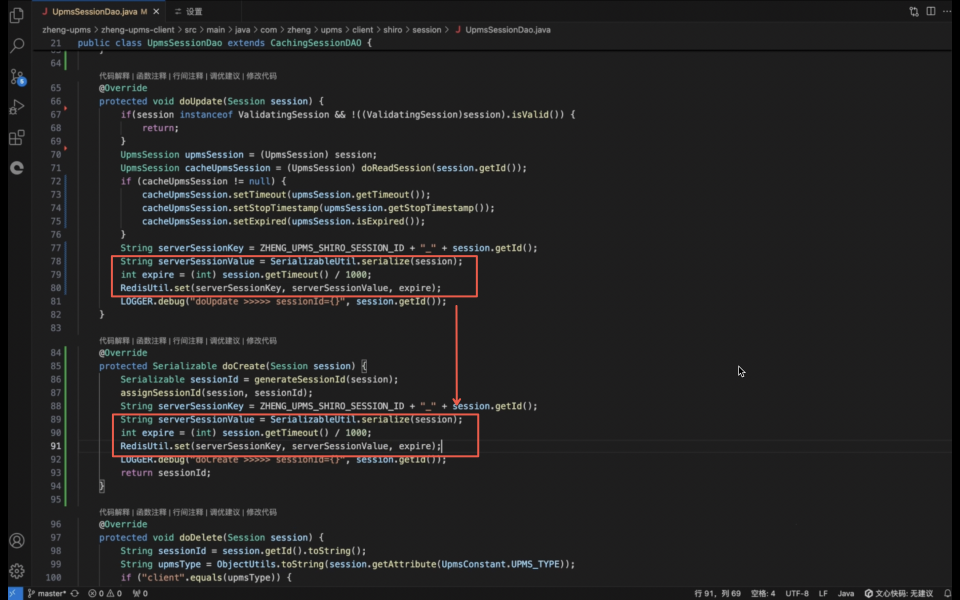Open the Source Control view

(17, 77)
